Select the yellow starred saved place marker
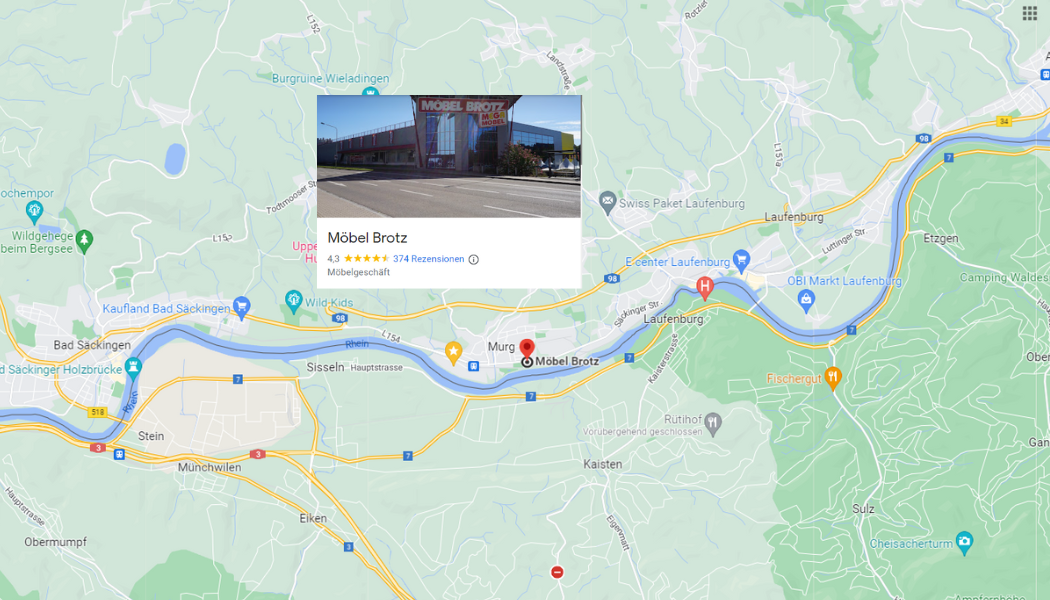Screen dimensions: 1050x600 (x=453, y=352)
